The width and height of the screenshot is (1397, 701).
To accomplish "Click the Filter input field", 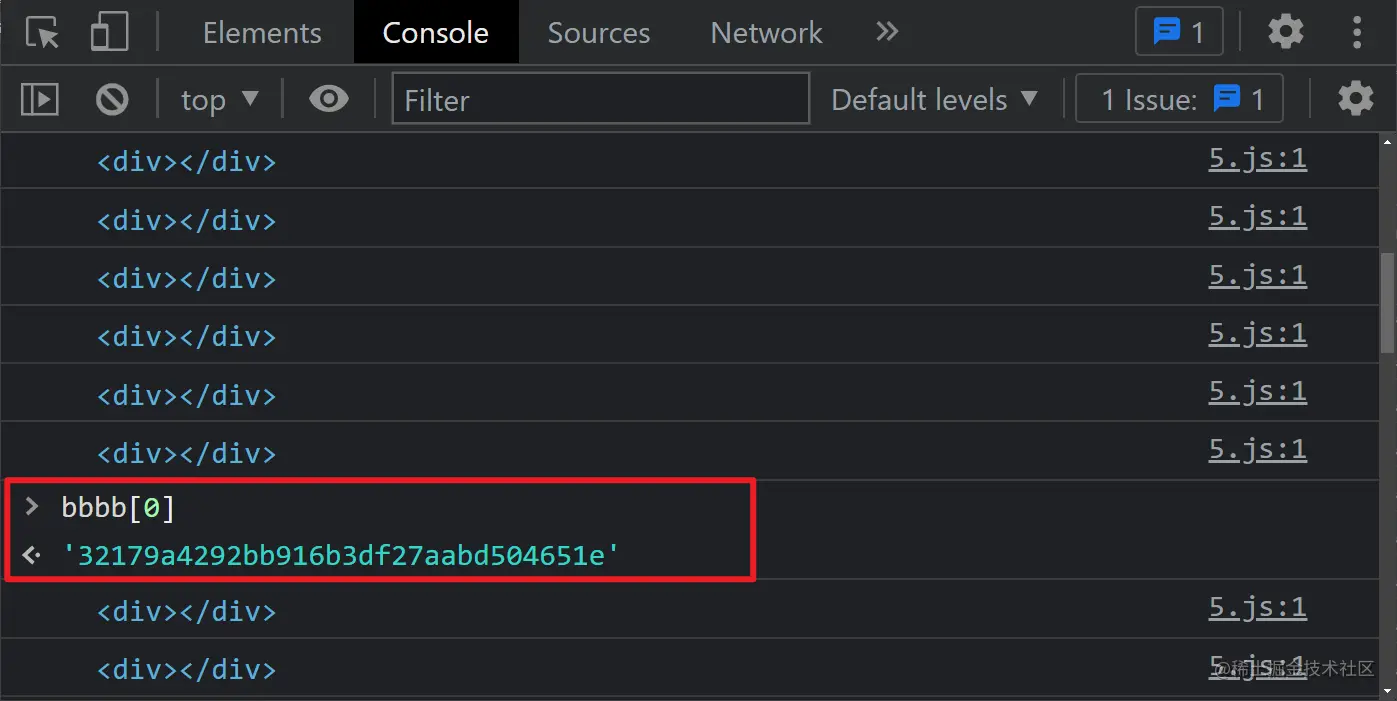I will pos(600,99).
